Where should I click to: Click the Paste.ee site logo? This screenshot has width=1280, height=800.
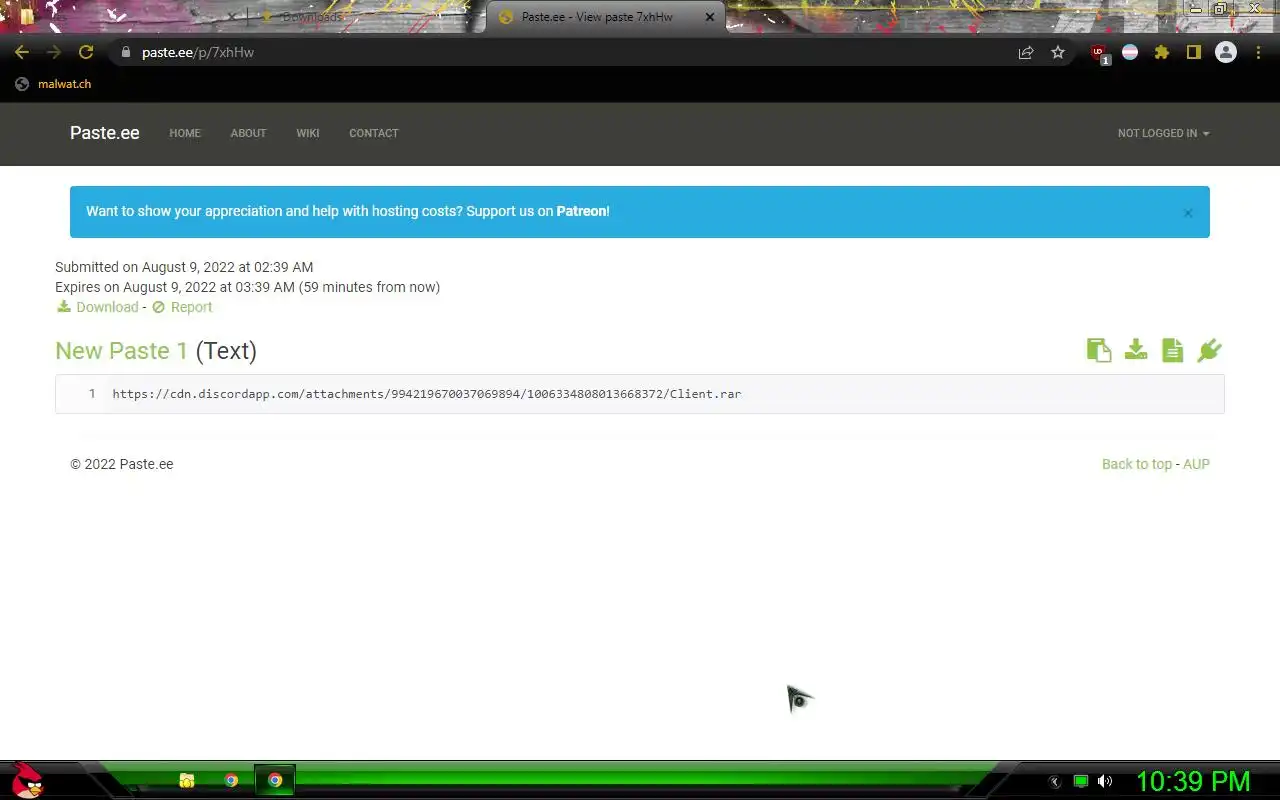coord(105,133)
